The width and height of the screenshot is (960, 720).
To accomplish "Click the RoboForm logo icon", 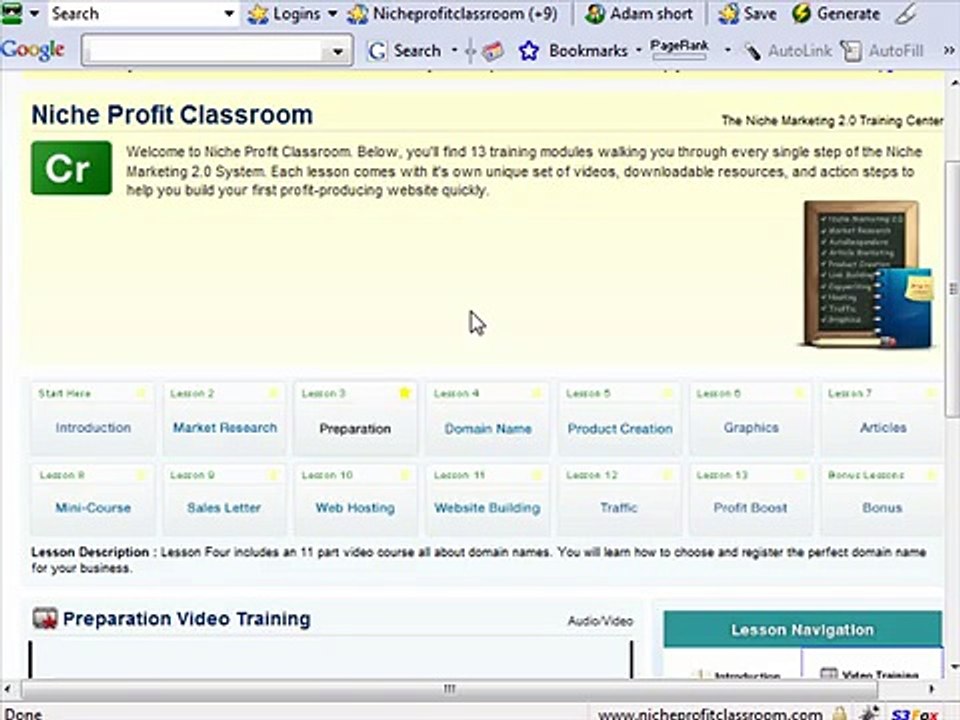I will click(11, 13).
